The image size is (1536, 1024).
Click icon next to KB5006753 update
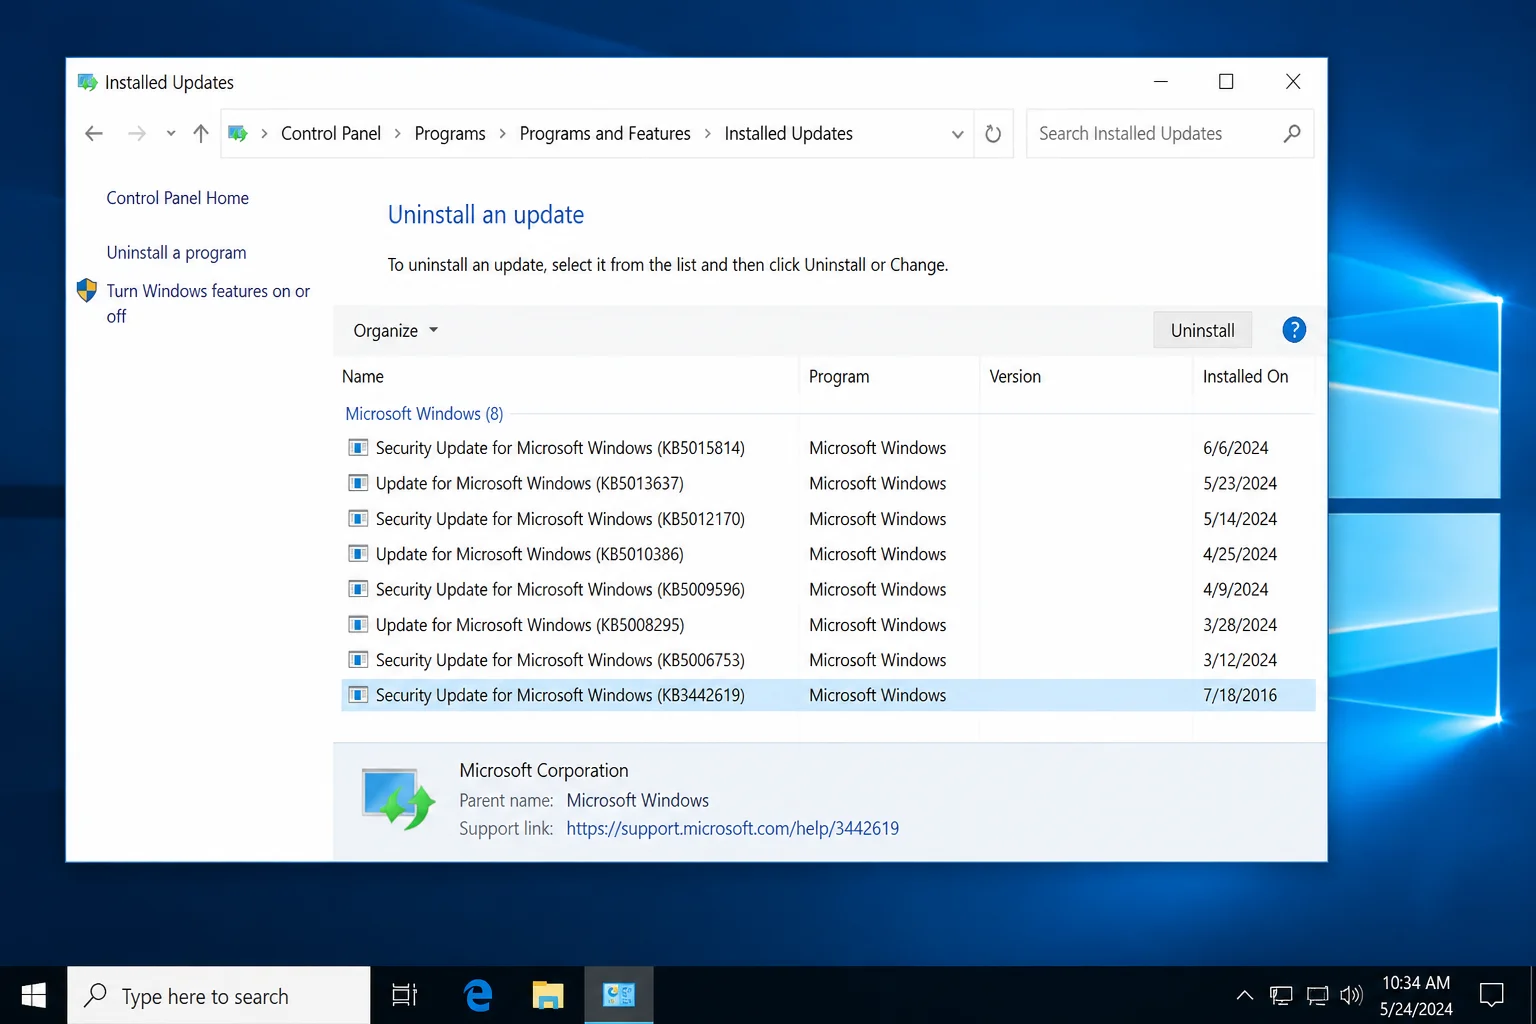pos(358,659)
